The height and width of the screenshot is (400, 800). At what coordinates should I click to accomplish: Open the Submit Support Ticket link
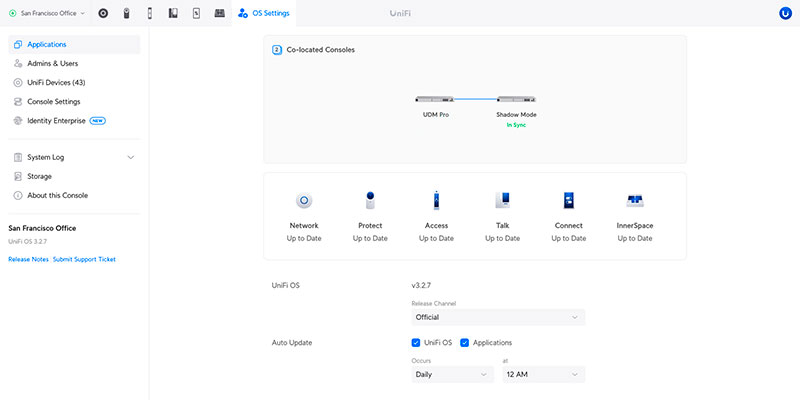[84, 259]
